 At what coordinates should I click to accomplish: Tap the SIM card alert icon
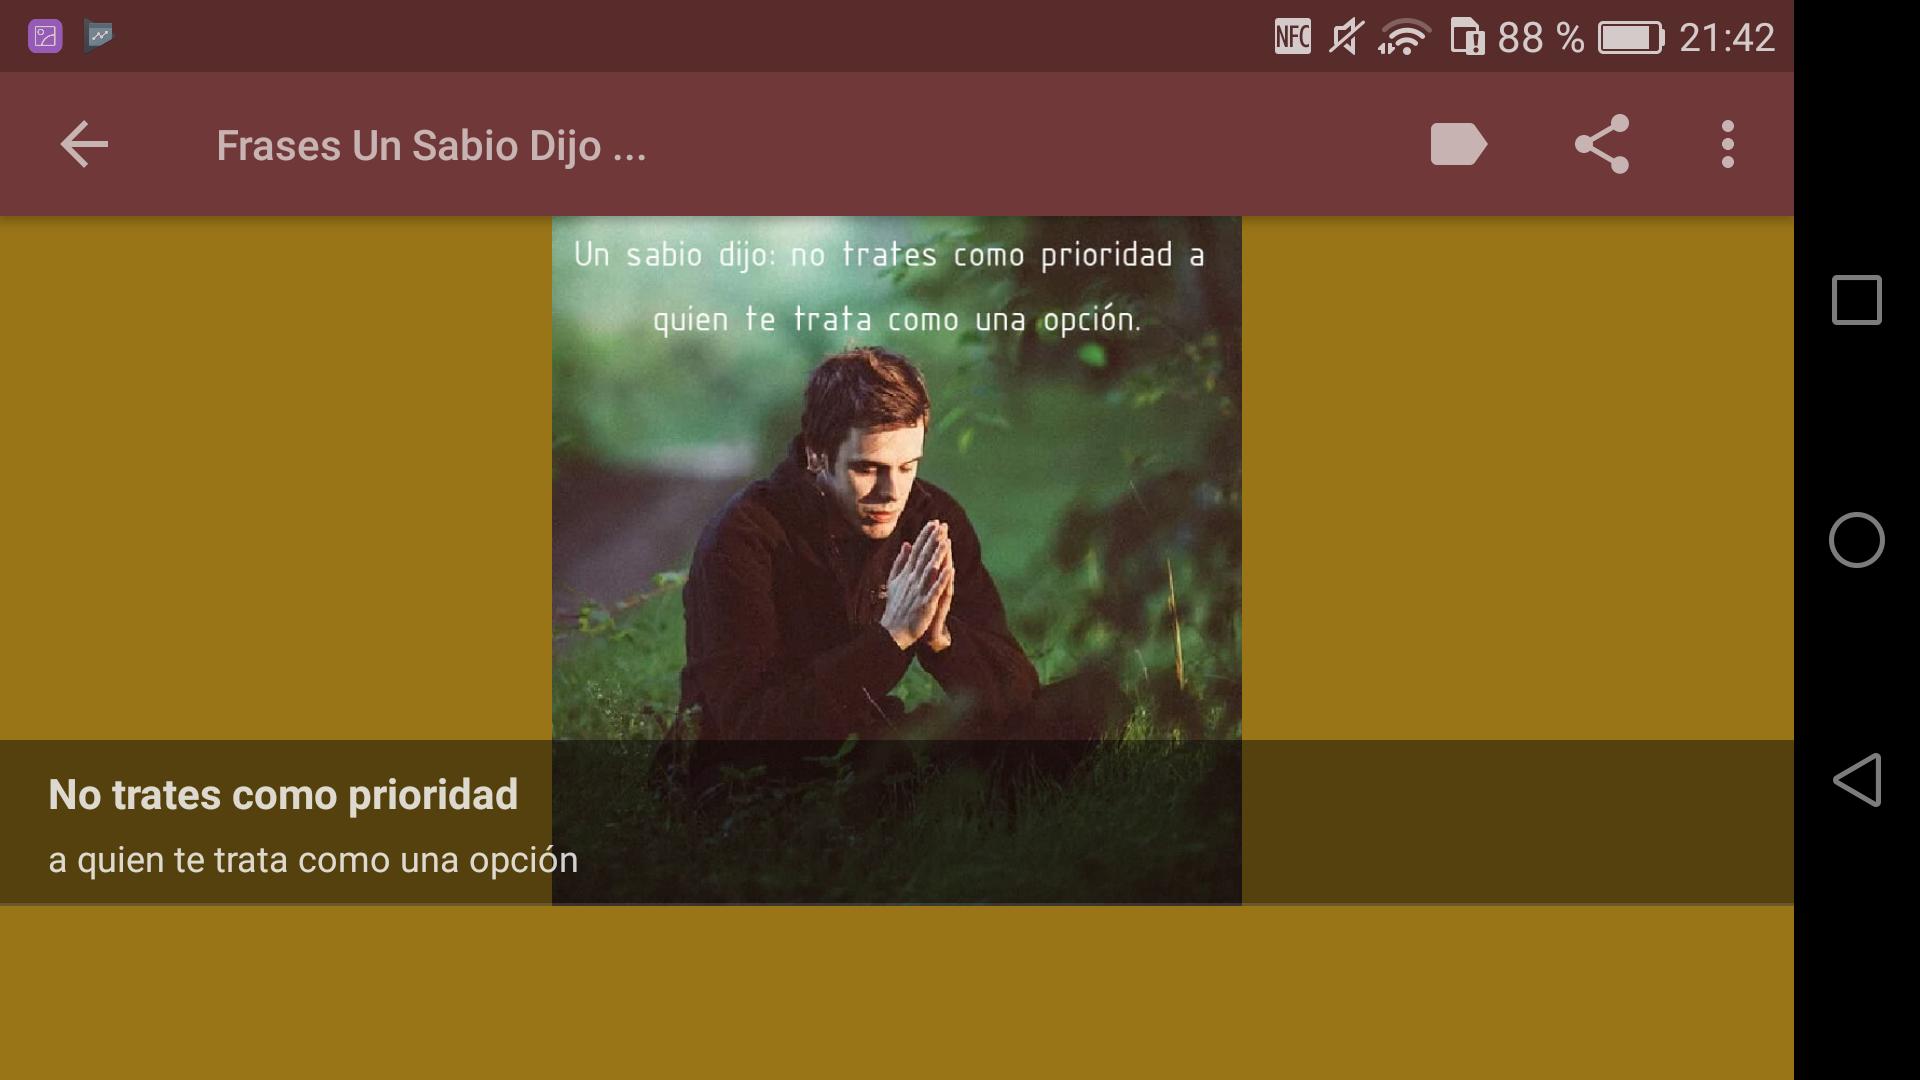point(1467,37)
